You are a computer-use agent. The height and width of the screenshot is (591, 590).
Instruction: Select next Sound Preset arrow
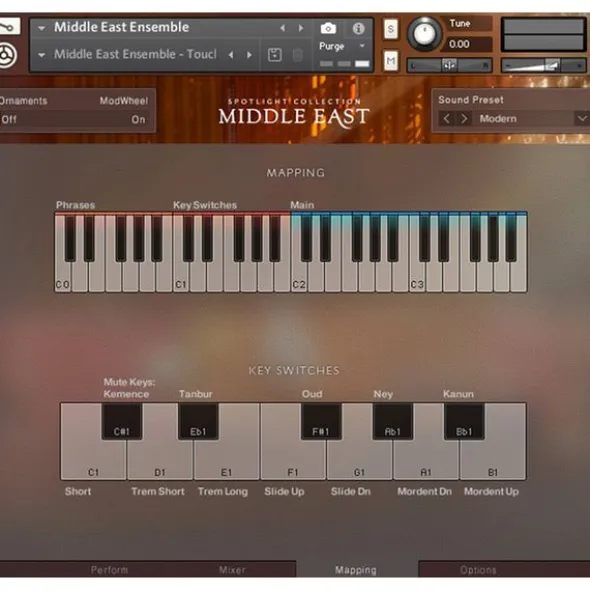coord(464,119)
